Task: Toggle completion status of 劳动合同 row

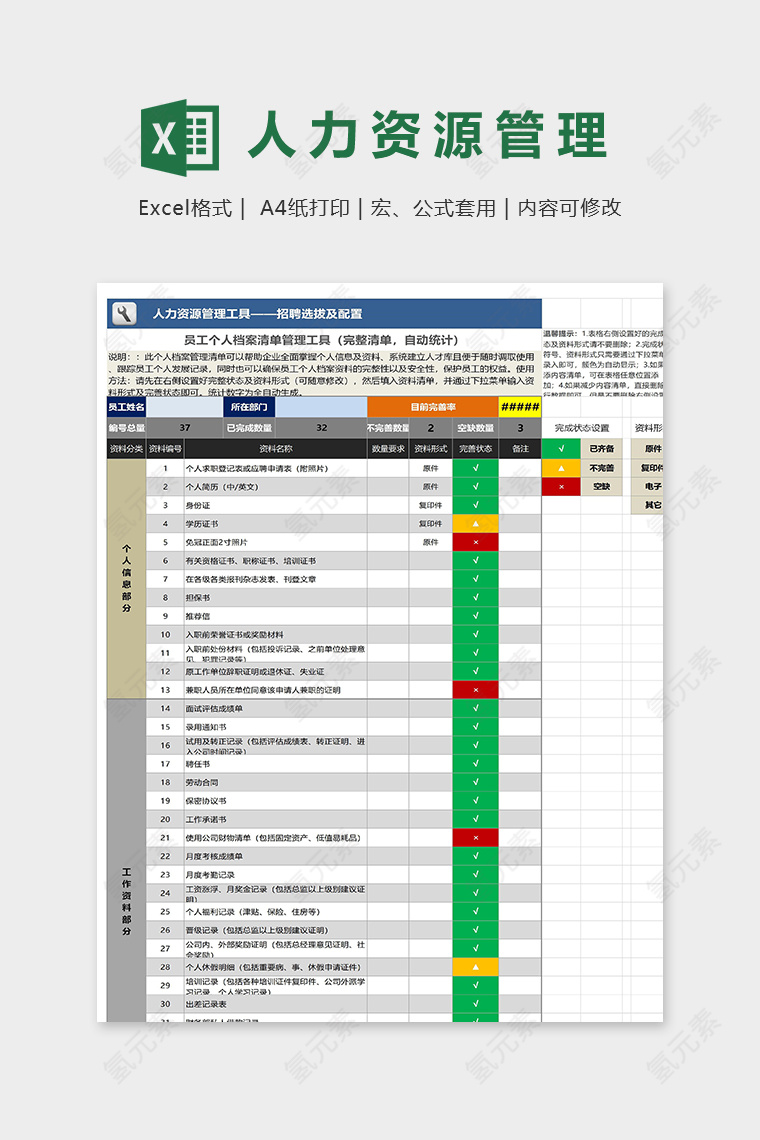Action: [476, 782]
